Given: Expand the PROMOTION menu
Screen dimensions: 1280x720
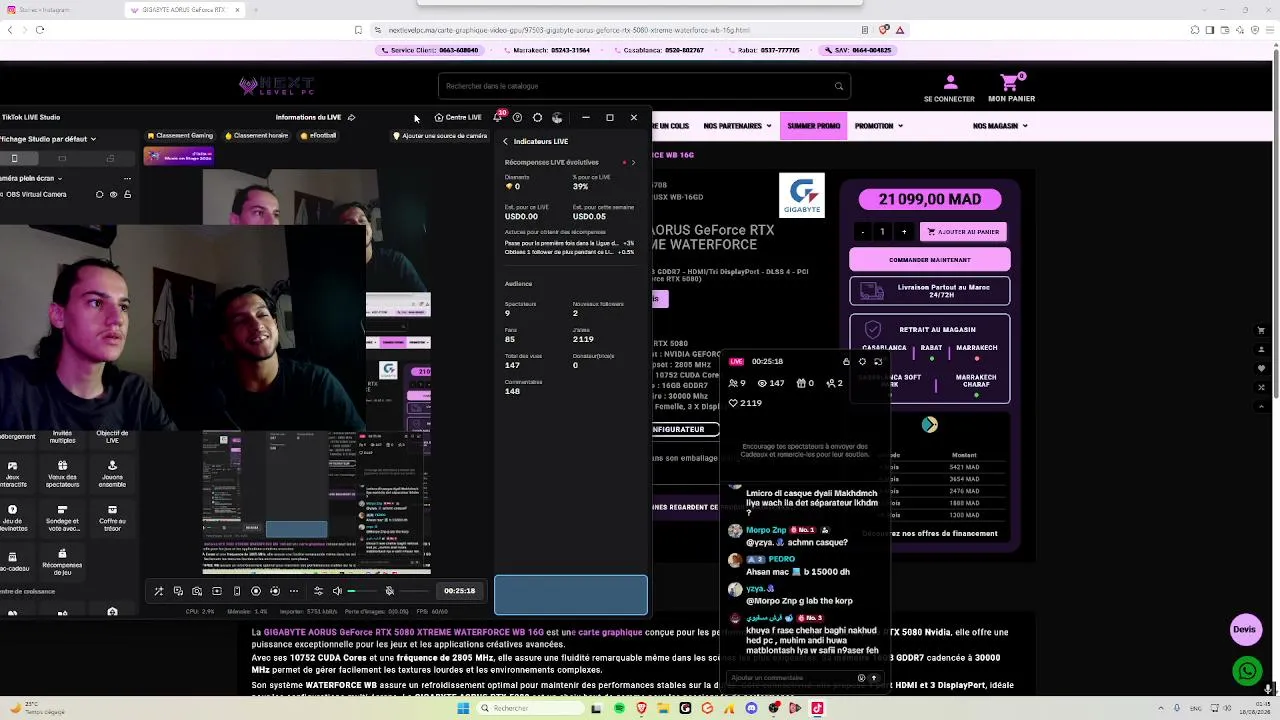Looking at the screenshot, I should [x=879, y=126].
